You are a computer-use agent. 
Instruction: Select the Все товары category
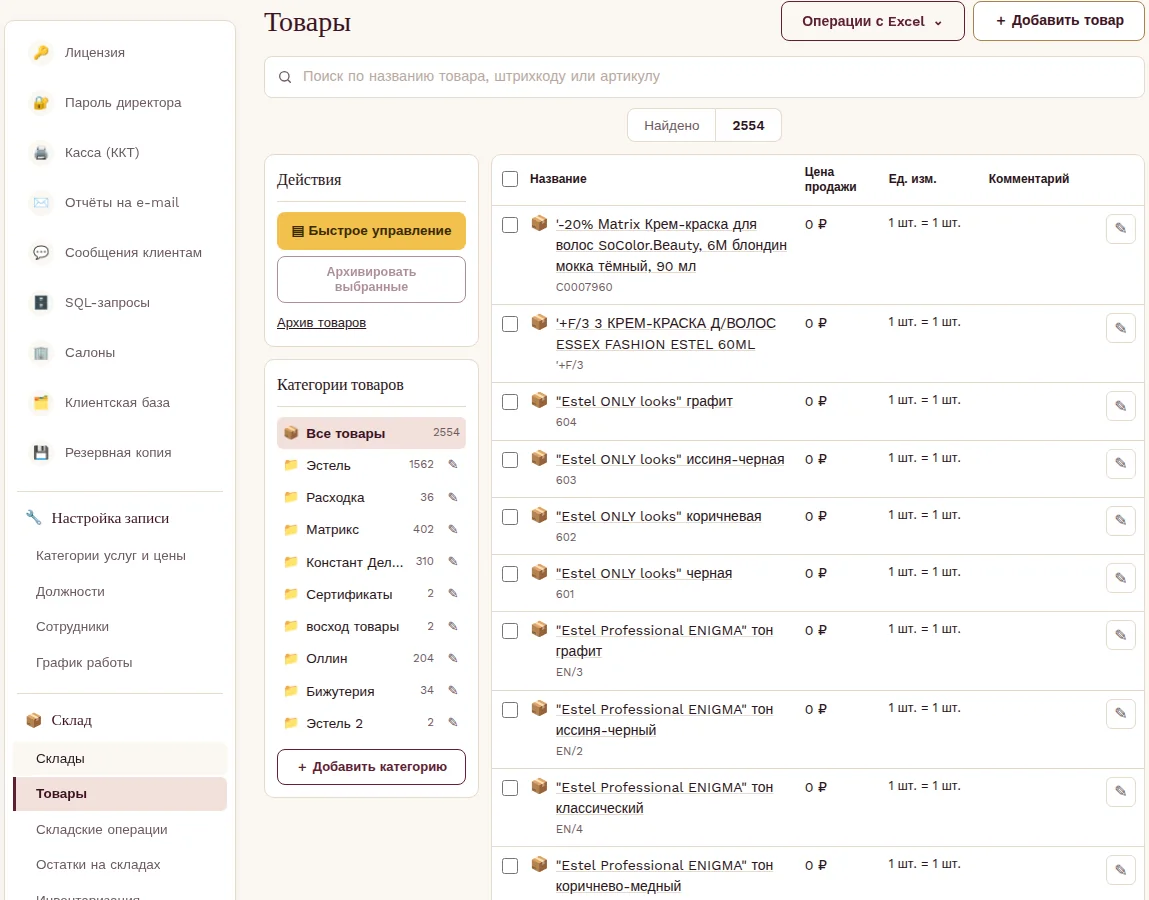pos(372,433)
